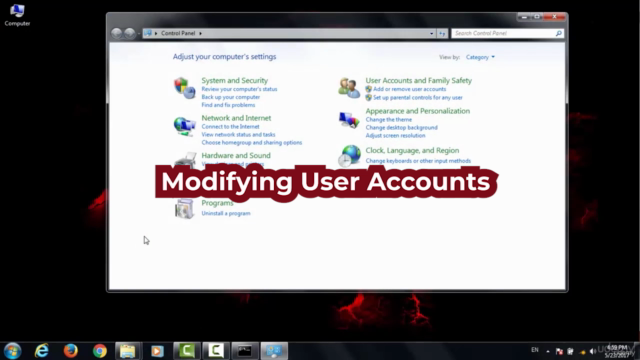
Task: Open the Clock, Language, and Region globe icon
Action: [349, 156]
